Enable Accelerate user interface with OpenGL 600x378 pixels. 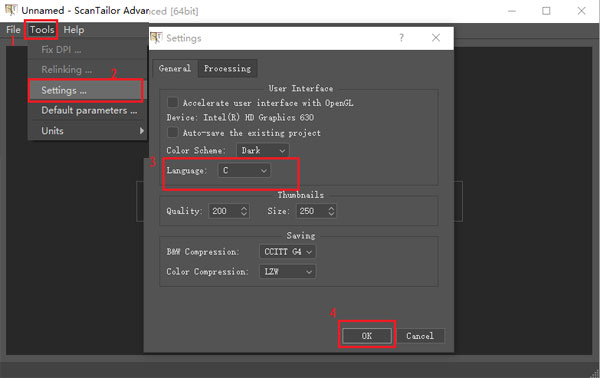click(173, 103)
